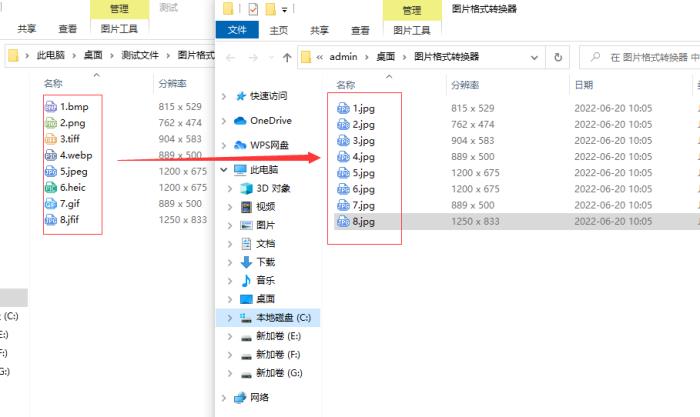Click the 3D 对象 folder icon

click(x=246, y=188)
